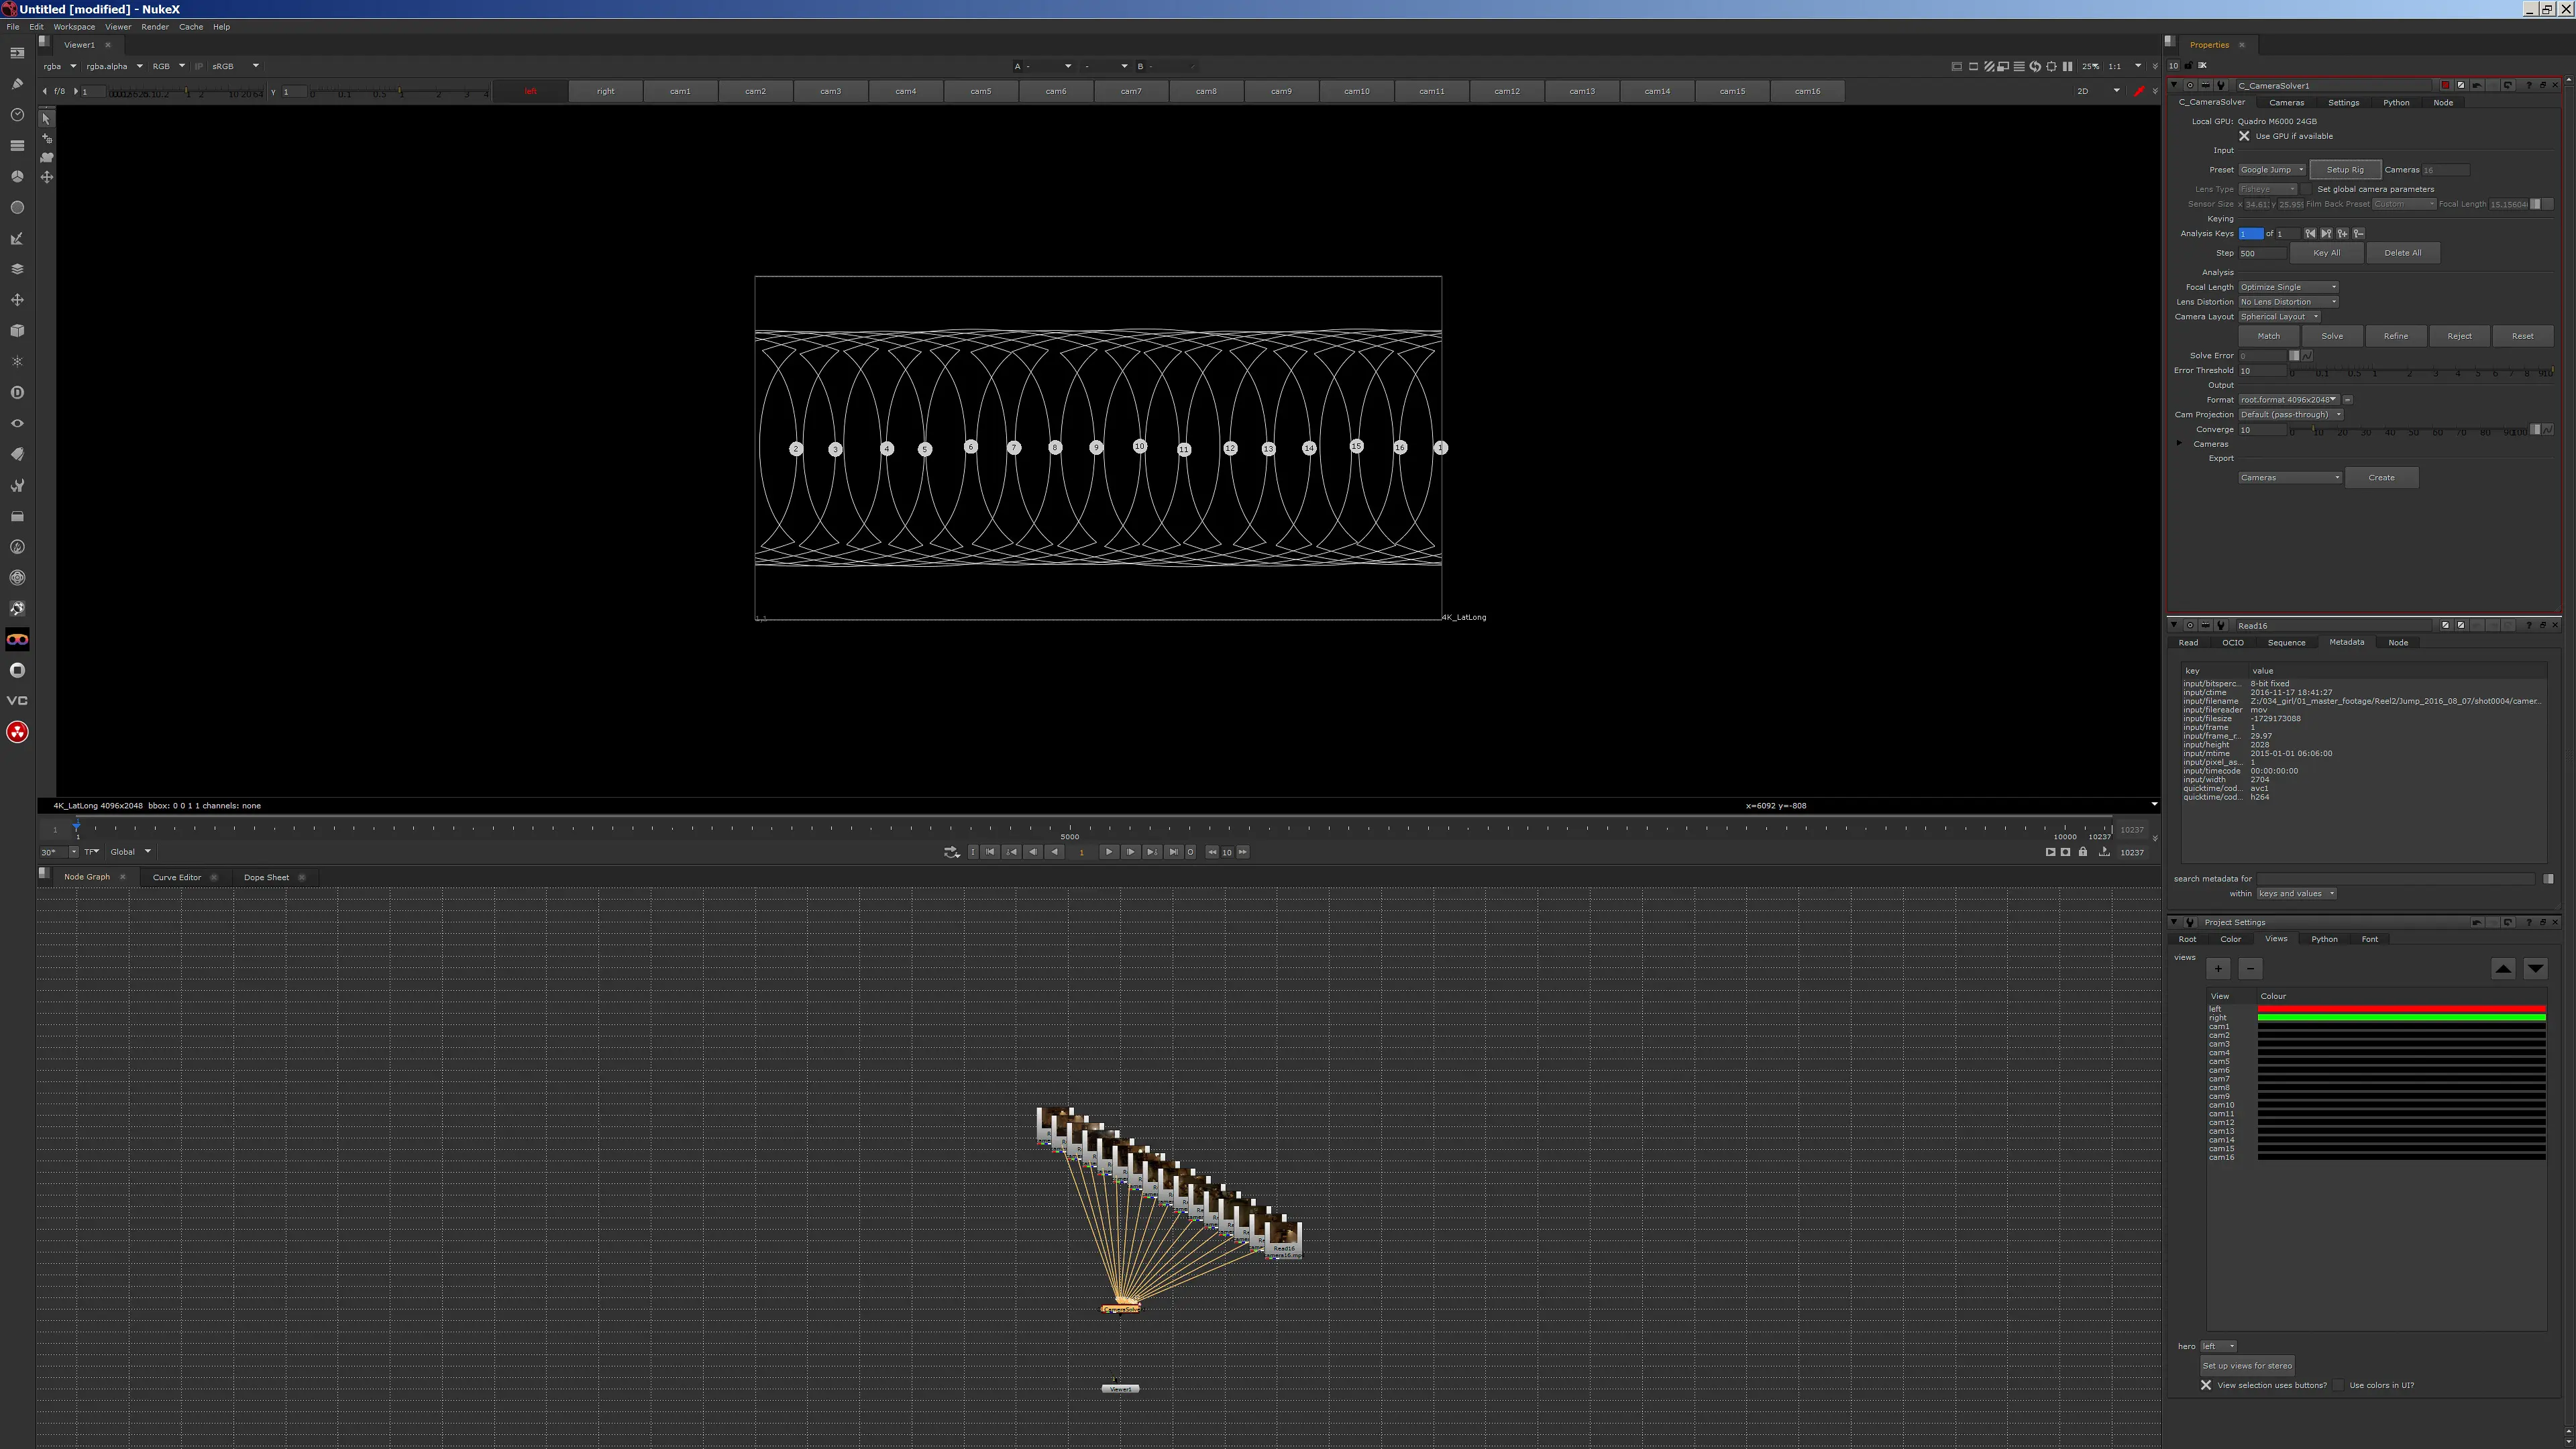Click the play forward button

coord(1108,852)
